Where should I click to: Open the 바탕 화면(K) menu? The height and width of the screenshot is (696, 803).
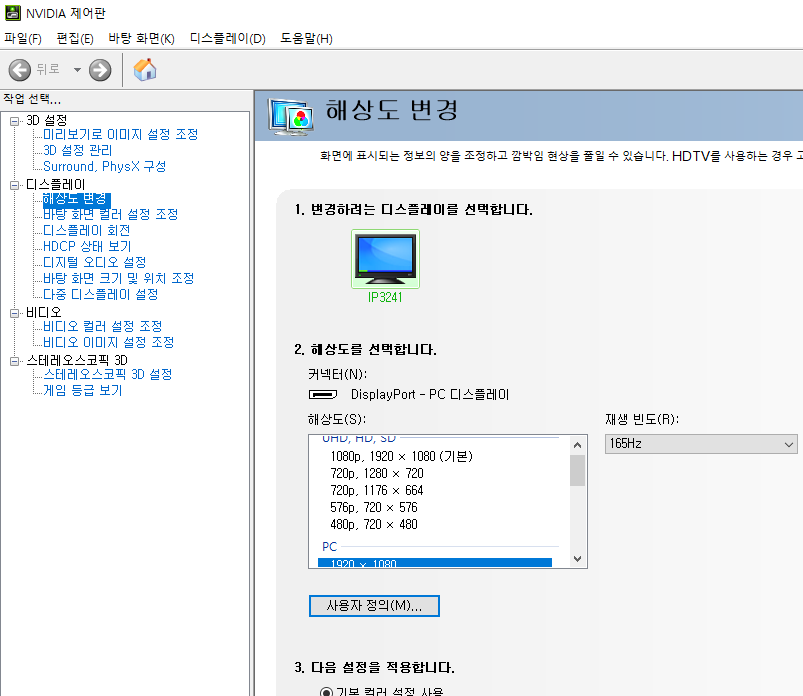141,38
